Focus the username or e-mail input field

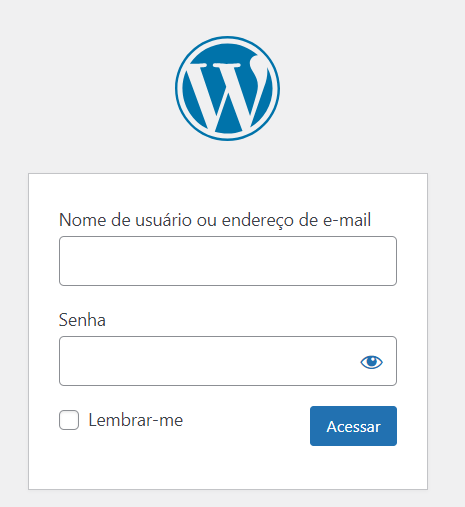click(x=228, y=261)
